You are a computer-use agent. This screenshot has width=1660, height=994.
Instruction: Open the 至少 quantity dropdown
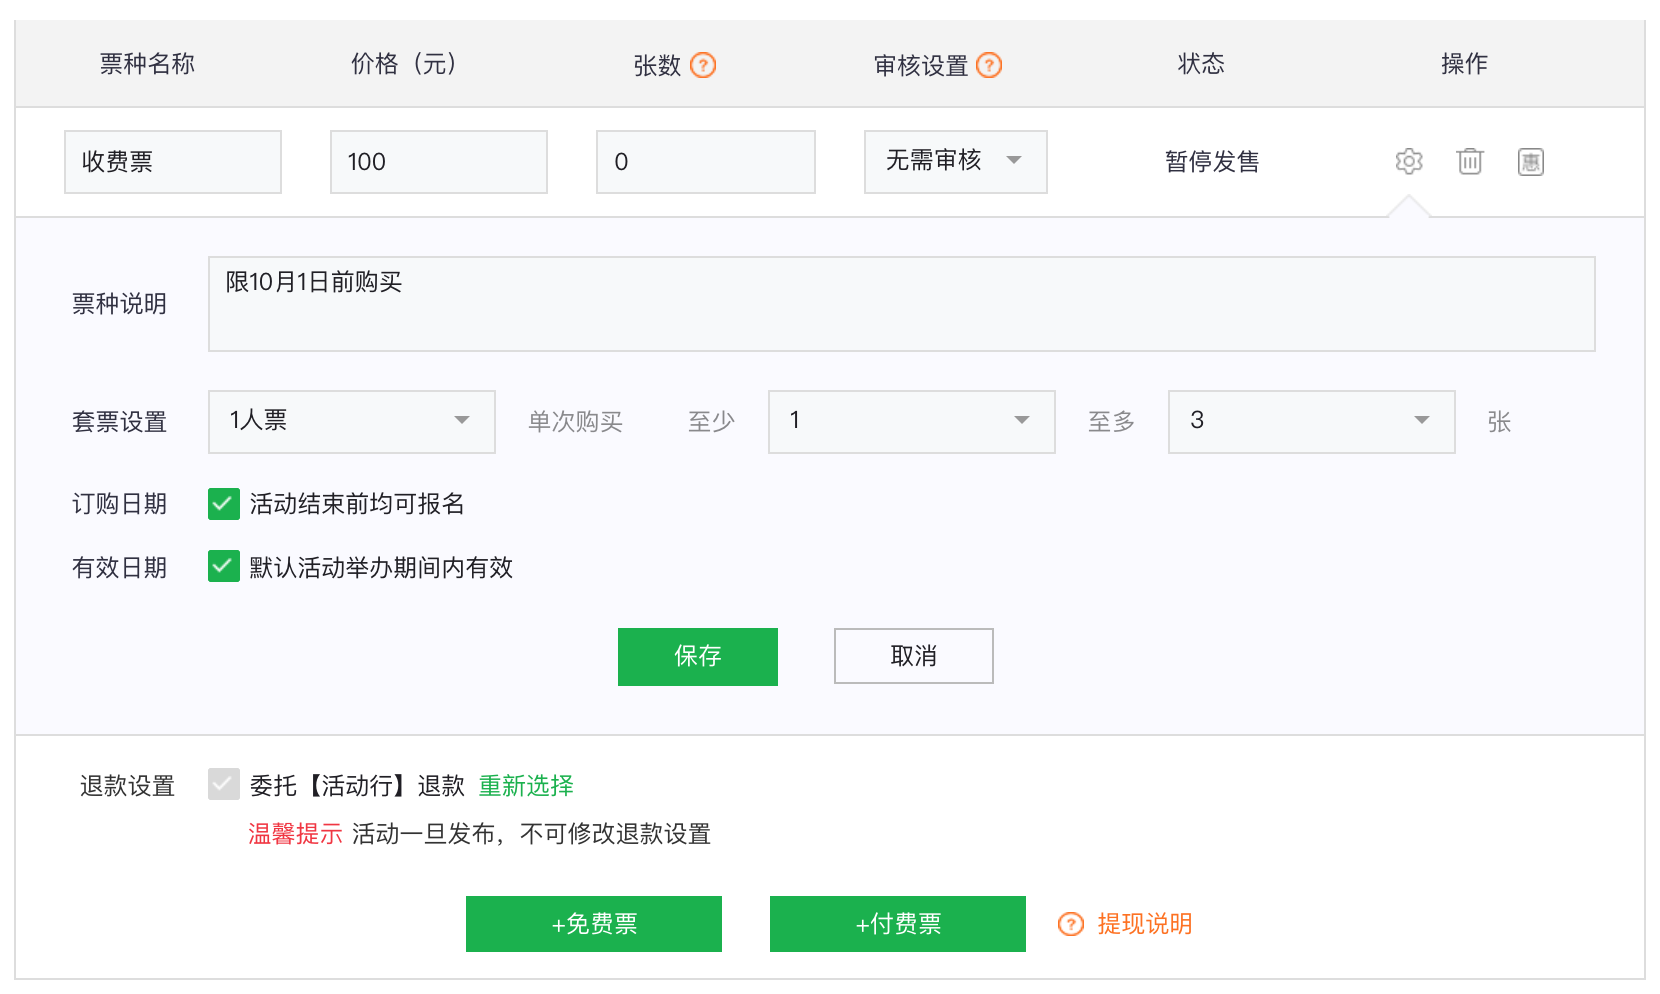(911, 421)
